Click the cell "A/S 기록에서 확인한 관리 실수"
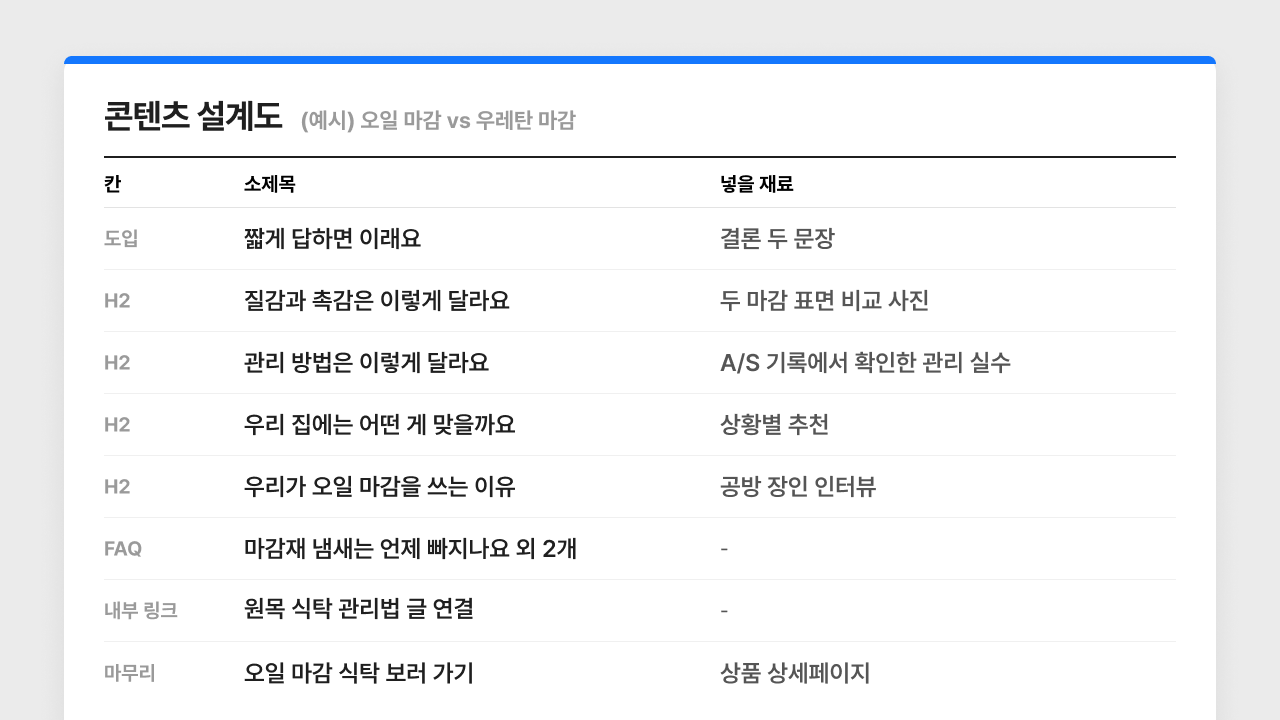Viewport: 1280px width, 720px height. click(x=866, y=363)
